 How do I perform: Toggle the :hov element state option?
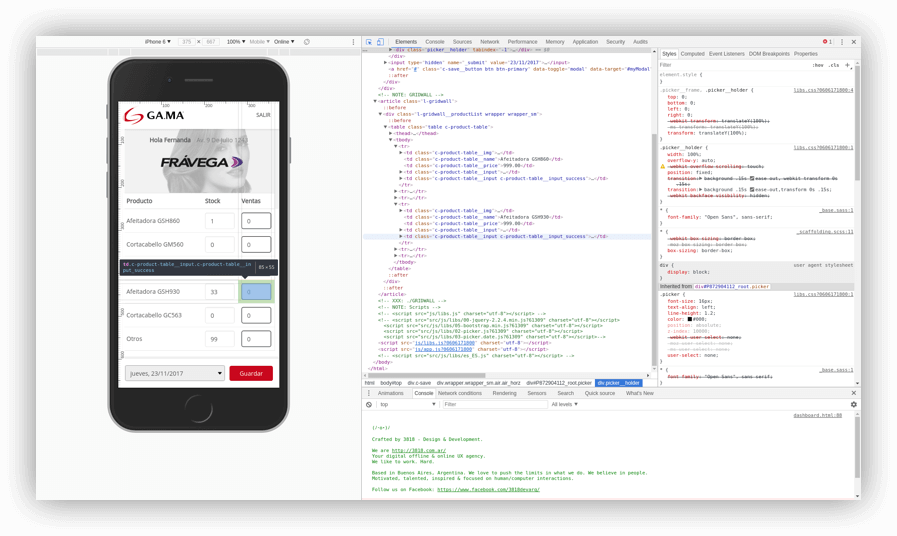(818, 65)
